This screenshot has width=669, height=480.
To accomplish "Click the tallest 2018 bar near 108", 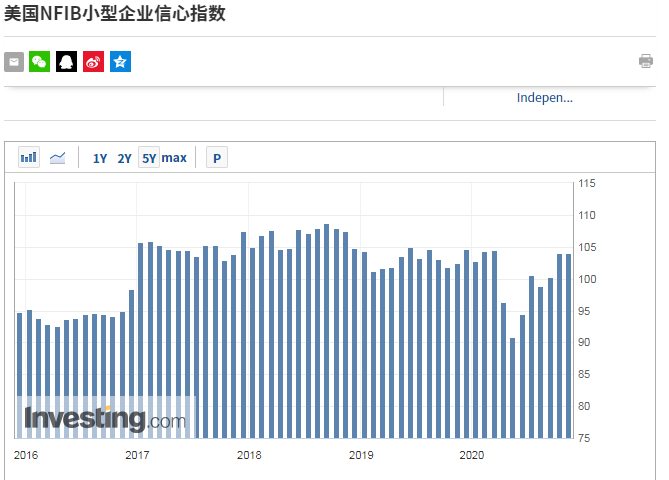I will (x=326, y=331).
